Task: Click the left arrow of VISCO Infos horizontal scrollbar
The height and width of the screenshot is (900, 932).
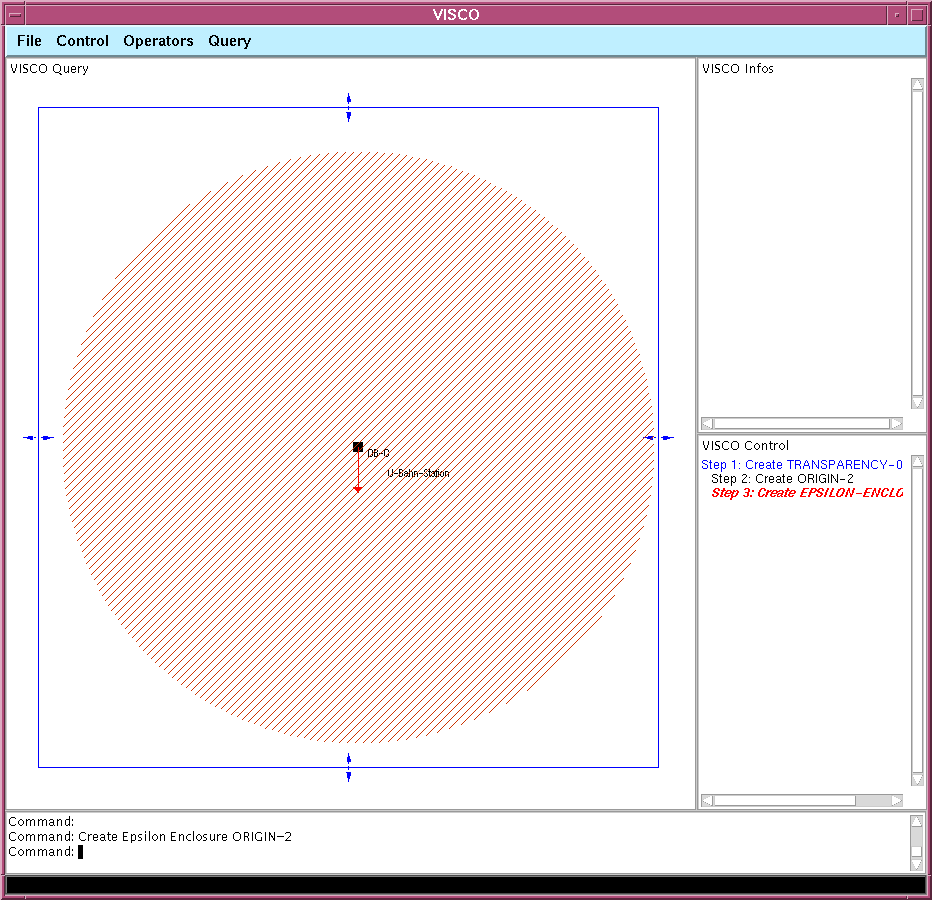Action: (x=707, y=424)
